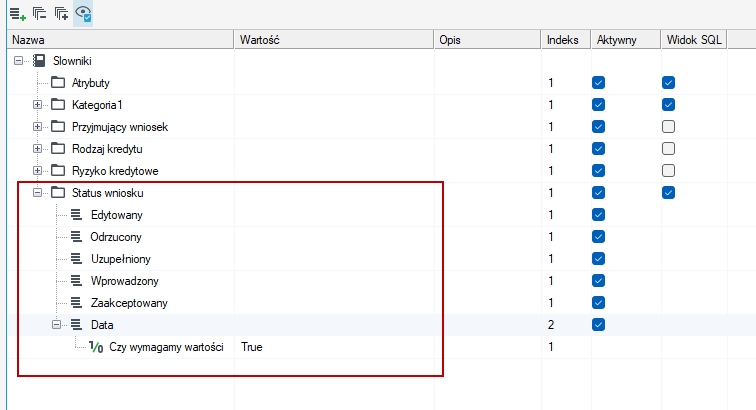
Task: Select the Czy wymagamy wartości attribute
Action: click(166, 347)
